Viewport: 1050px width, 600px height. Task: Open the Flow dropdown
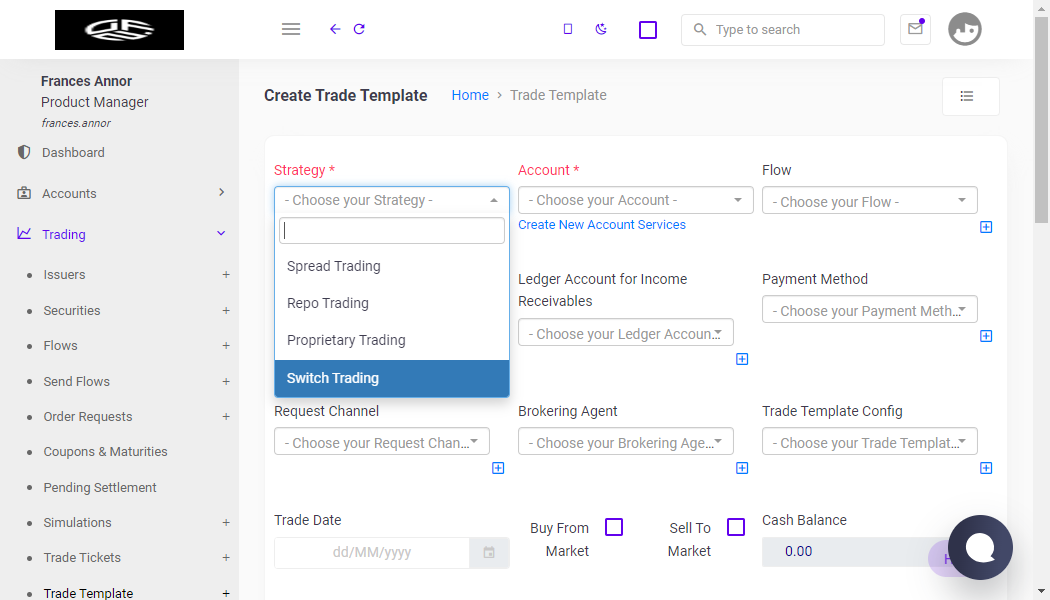[869, 201]
